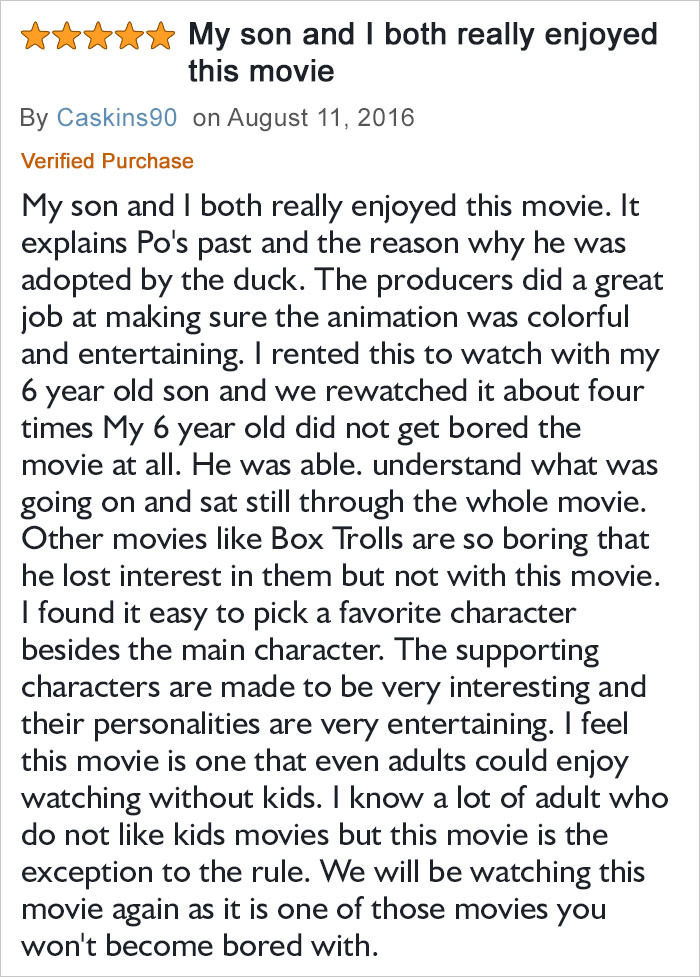Click the second rating star
Image resolution: width=700 pixels, height=977 pixels.
67,36
